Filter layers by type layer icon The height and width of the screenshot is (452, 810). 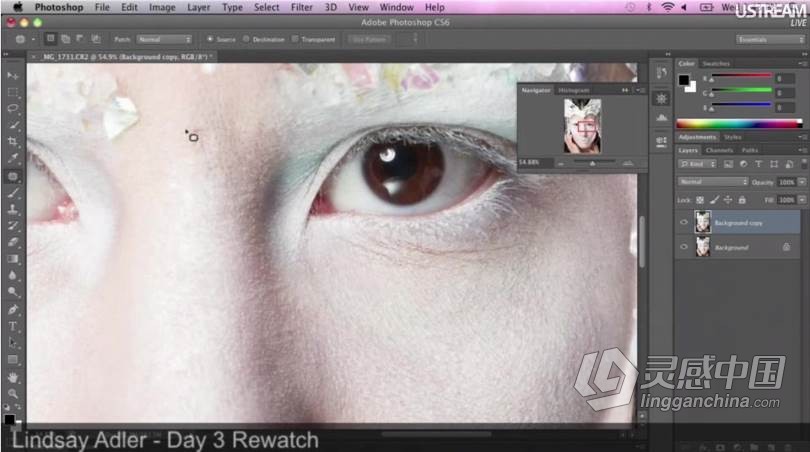coord(758,164)
